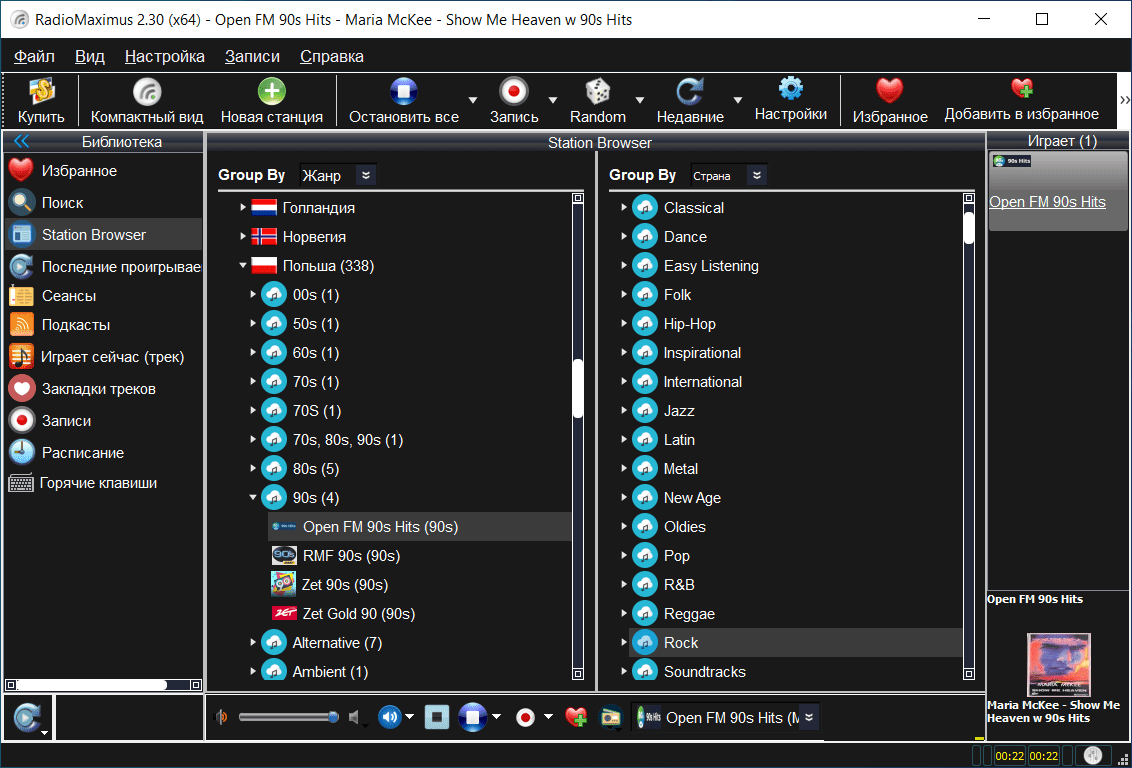Screen dimensions: 1132x768
Task: Open the Настройка menu
Action: coord(165,56)
